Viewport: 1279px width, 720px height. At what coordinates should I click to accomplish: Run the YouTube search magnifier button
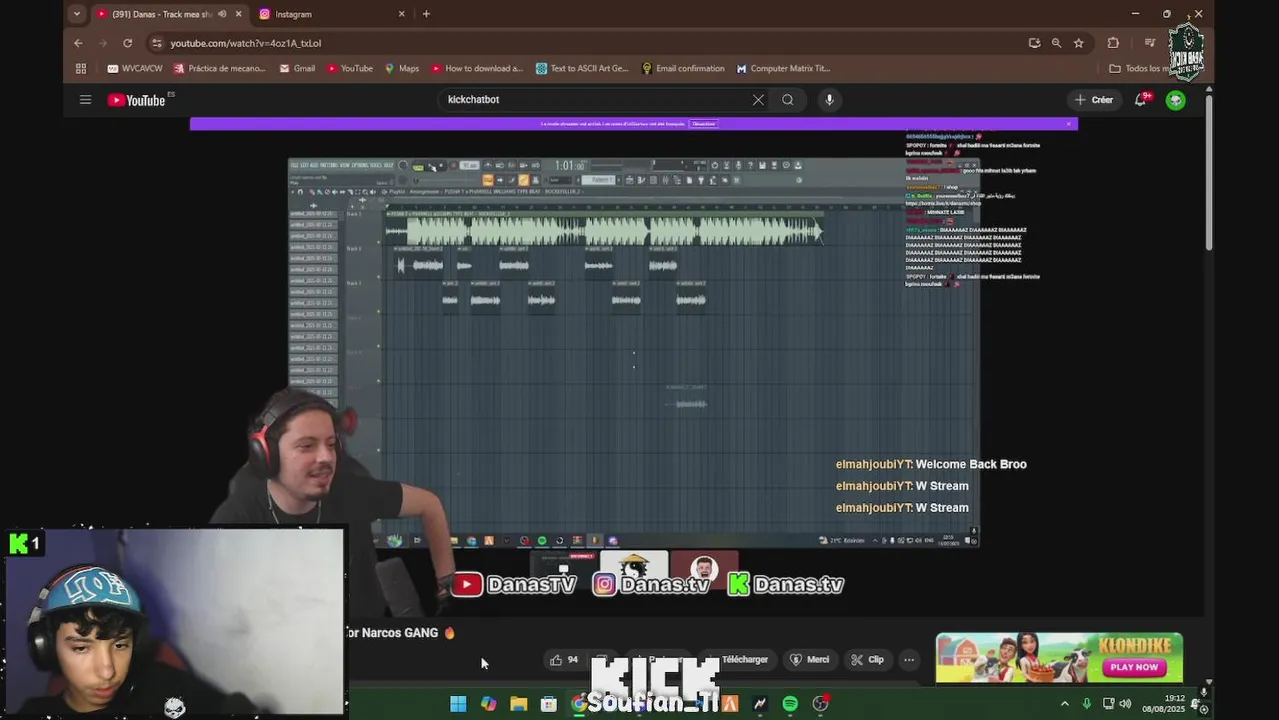click(788, 100)
